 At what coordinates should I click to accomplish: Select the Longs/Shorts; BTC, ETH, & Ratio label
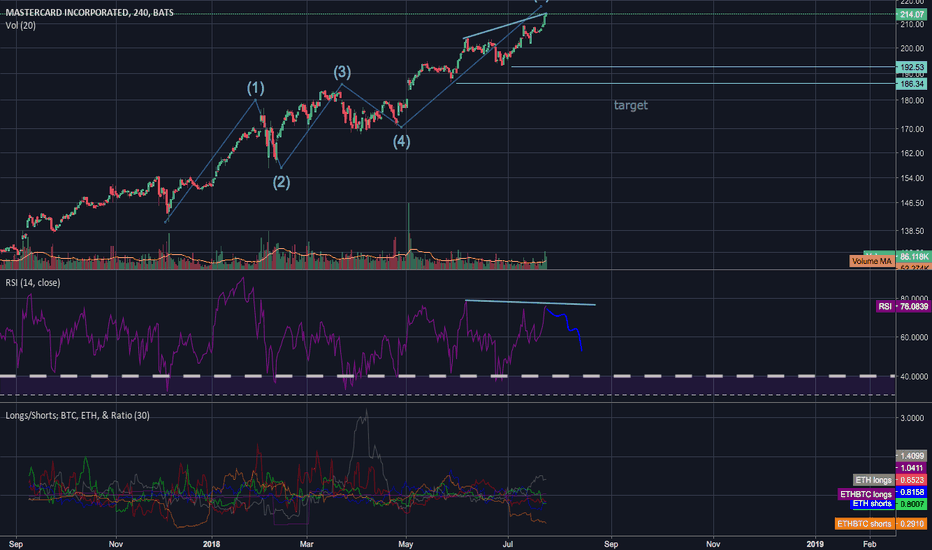[77, 415]
